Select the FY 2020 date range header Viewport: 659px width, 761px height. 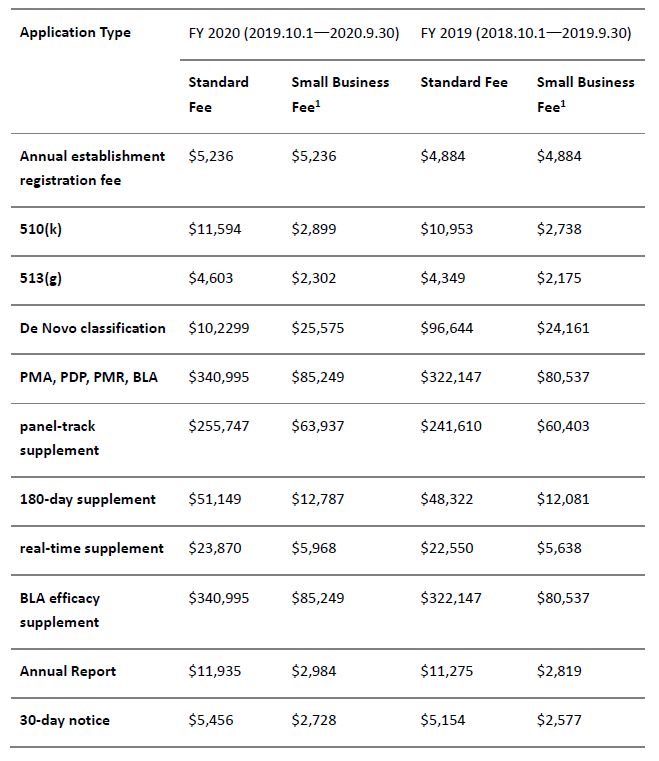pos(293,33)
